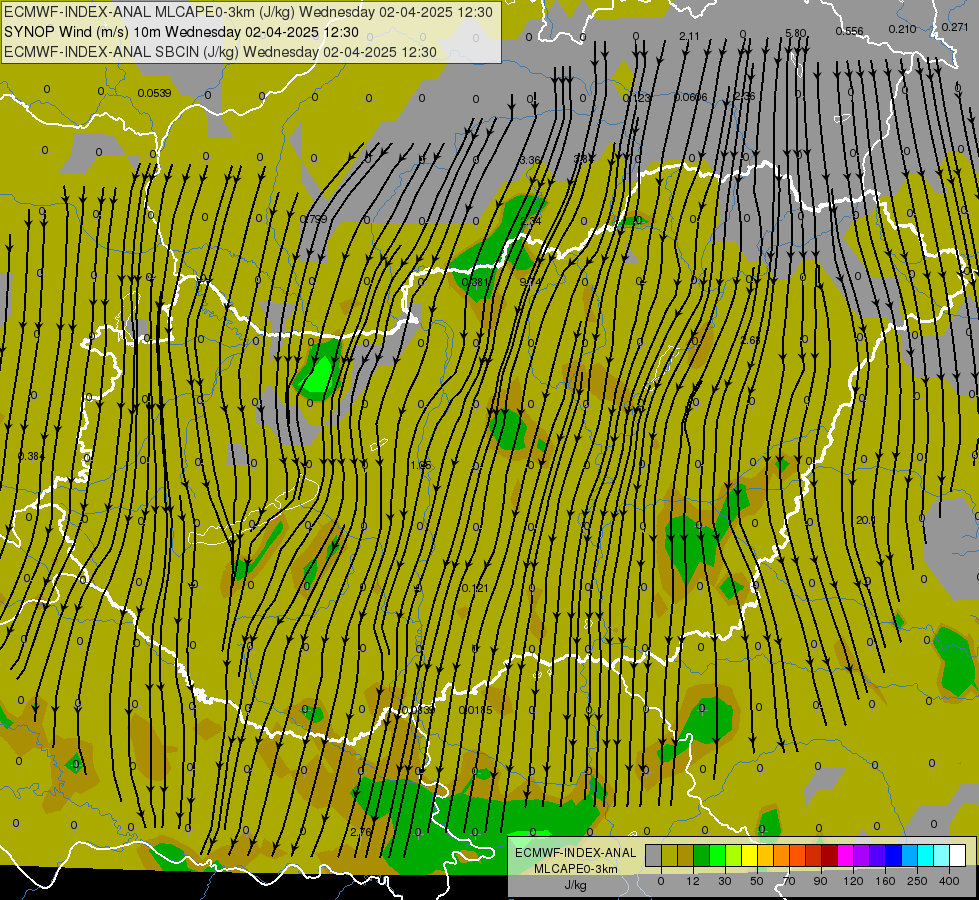
Task: Click the 400 tick label on color scale
Action: pyautogui.click(x=949, y=881)
